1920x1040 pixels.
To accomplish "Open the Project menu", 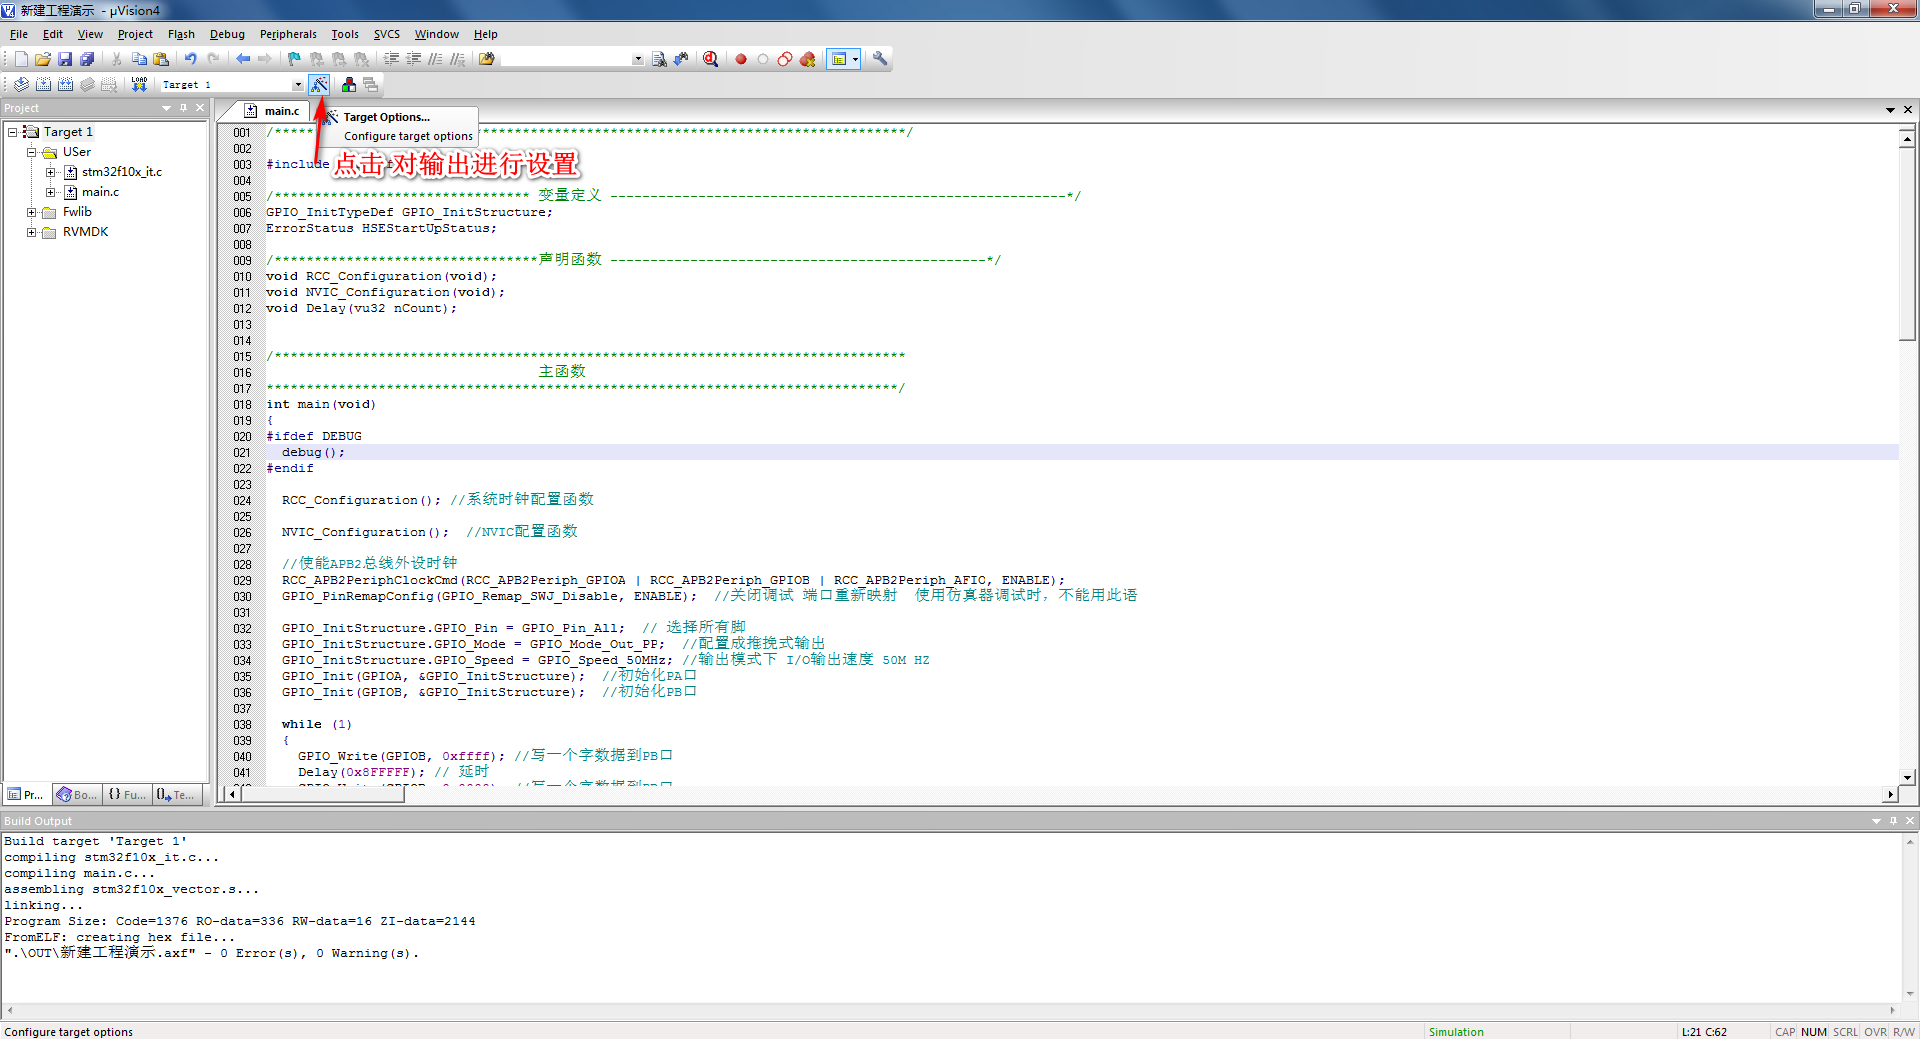I will [x=135, y=34].
